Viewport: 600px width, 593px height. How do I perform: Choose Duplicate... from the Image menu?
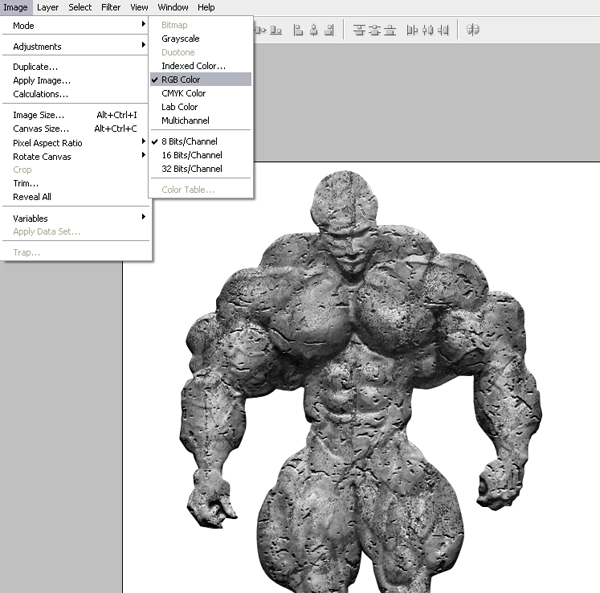click(x=76, y=67)
